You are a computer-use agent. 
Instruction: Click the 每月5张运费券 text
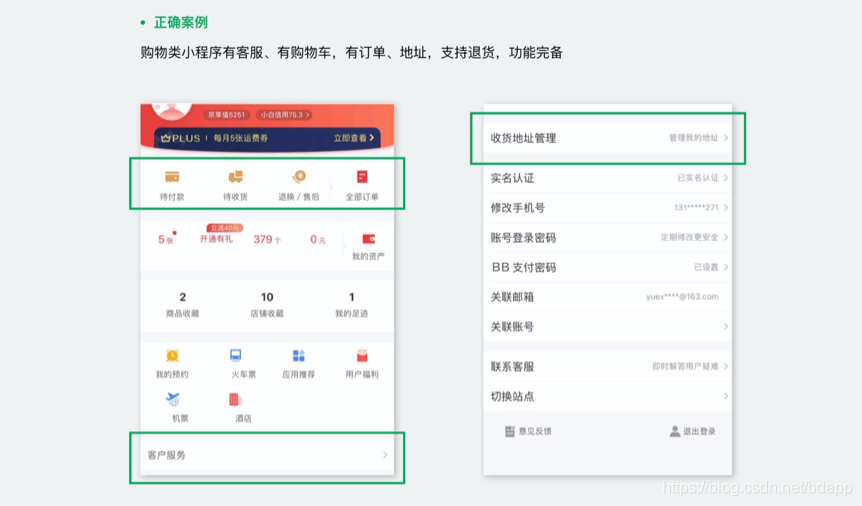pos(241,138)
